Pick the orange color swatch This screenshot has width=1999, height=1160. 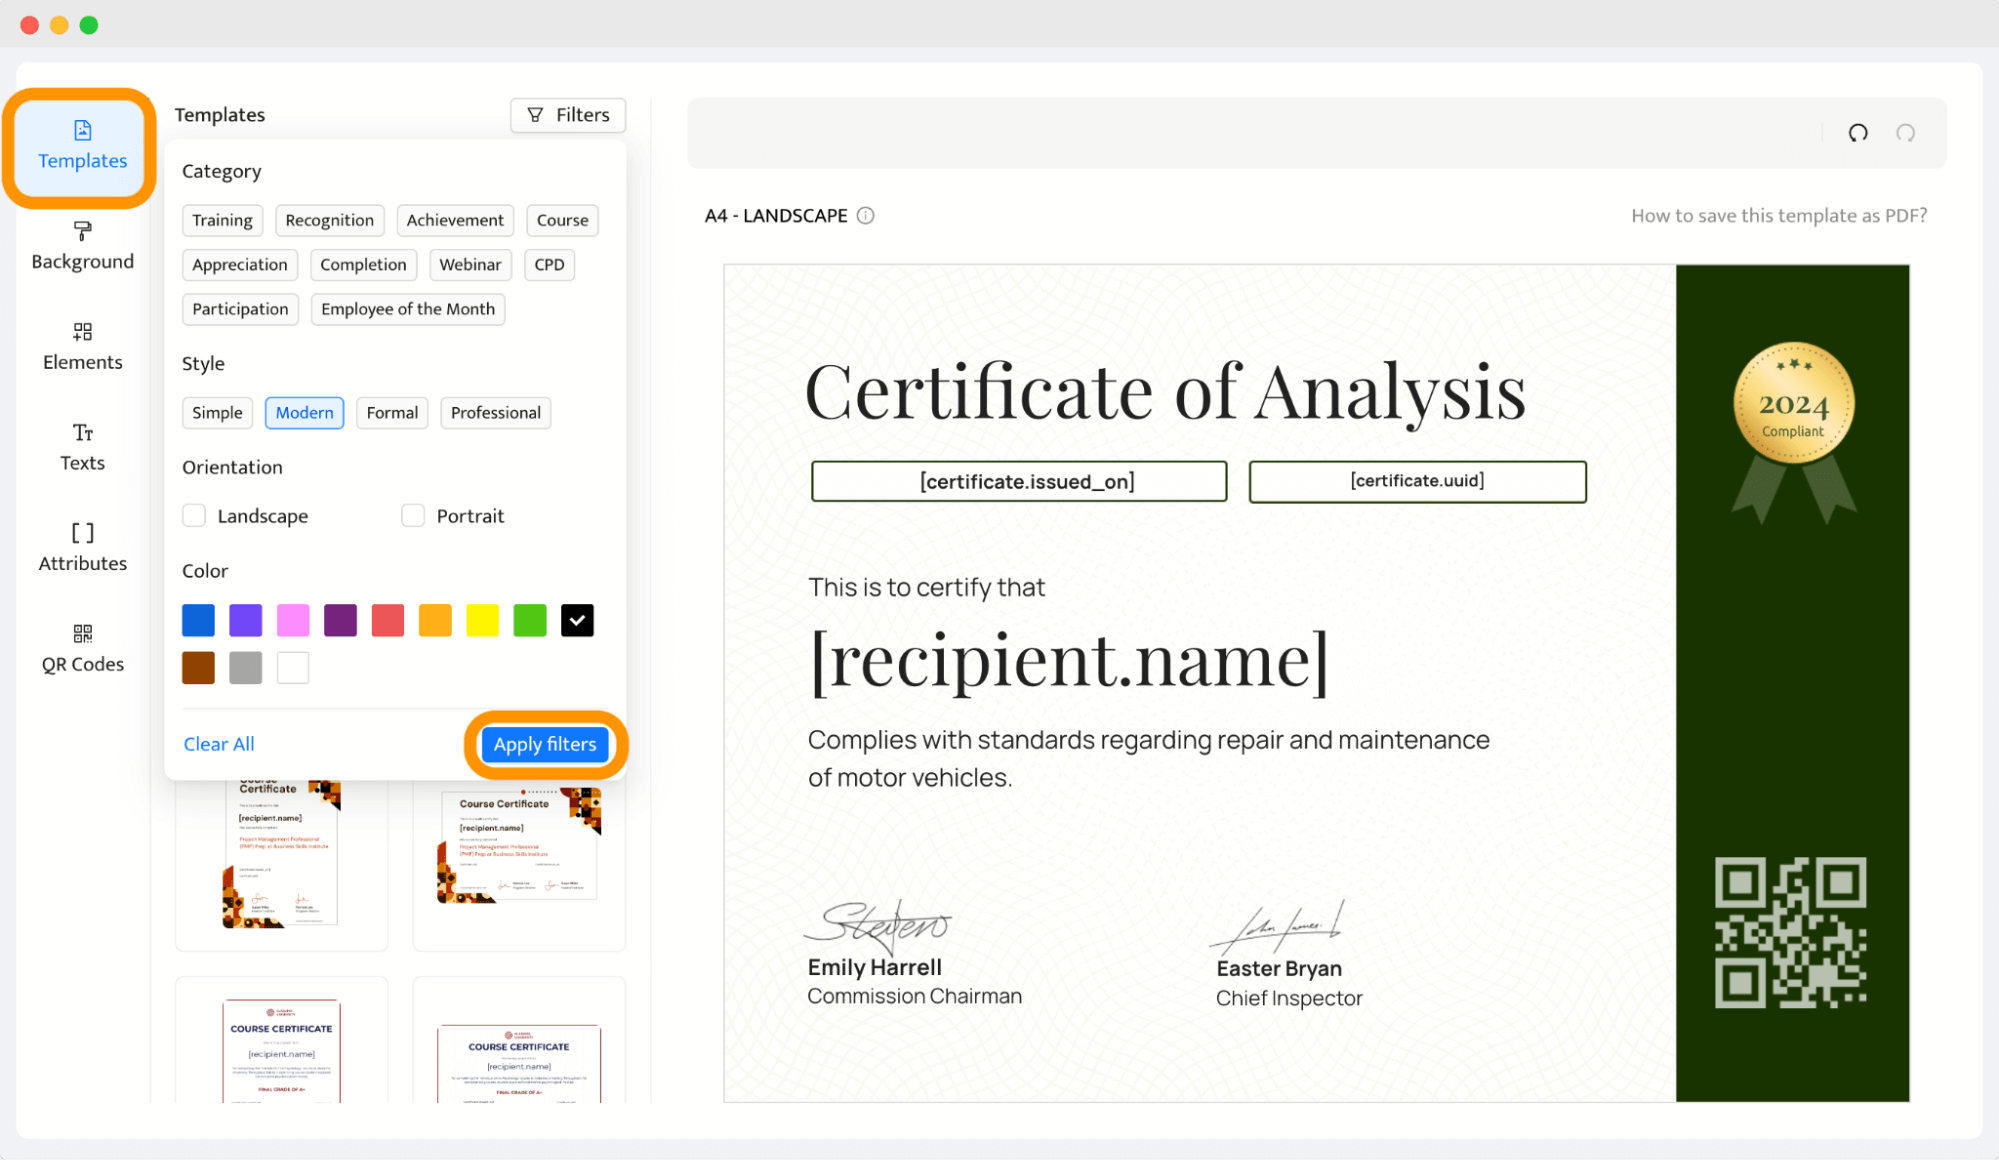[435, 620]
